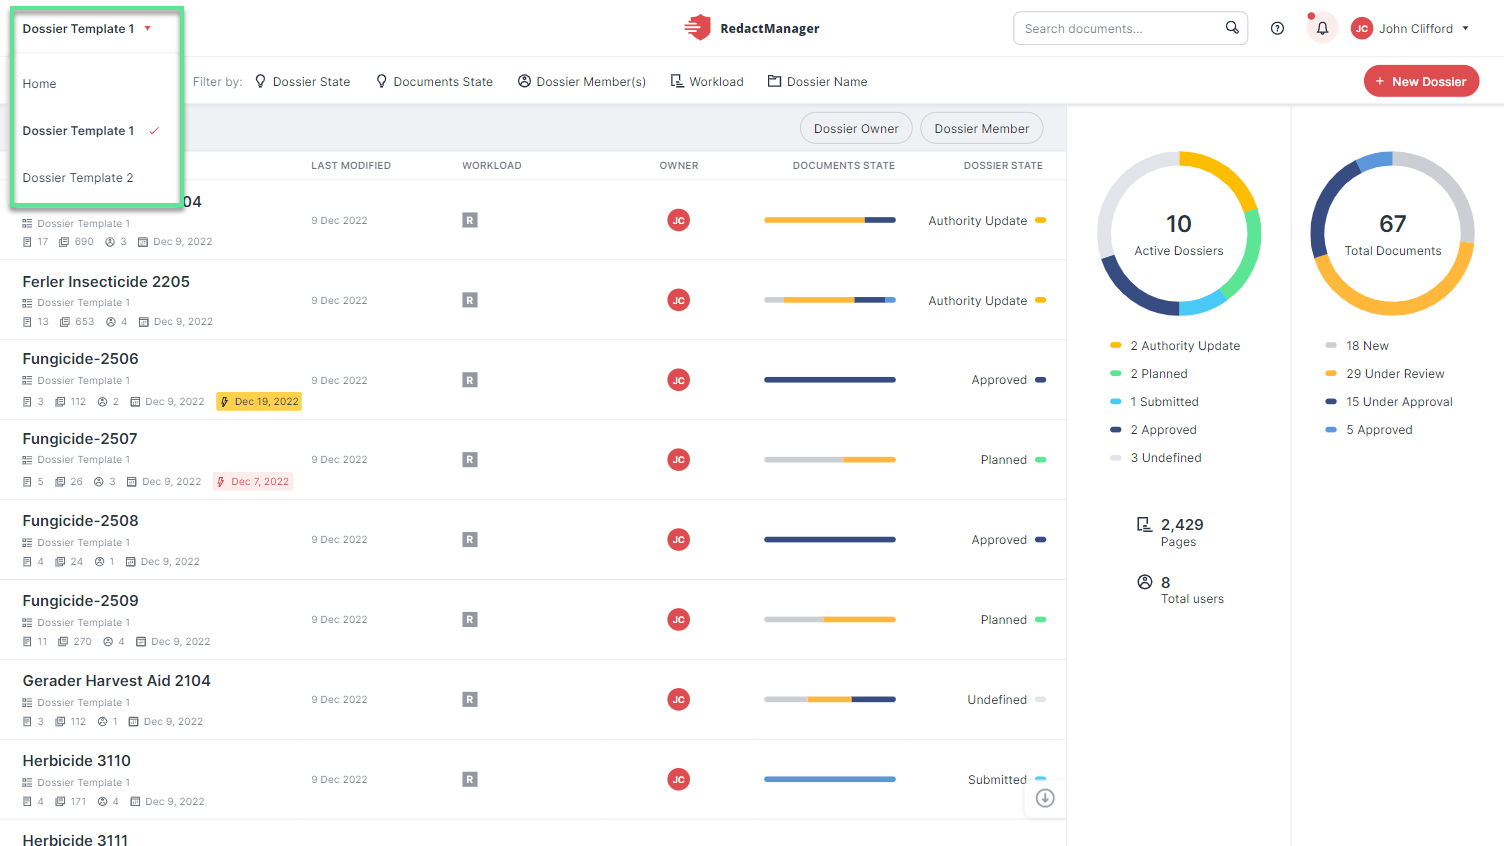
Task: Open the Documents State filter dropdown
Action: click(434, 82)
